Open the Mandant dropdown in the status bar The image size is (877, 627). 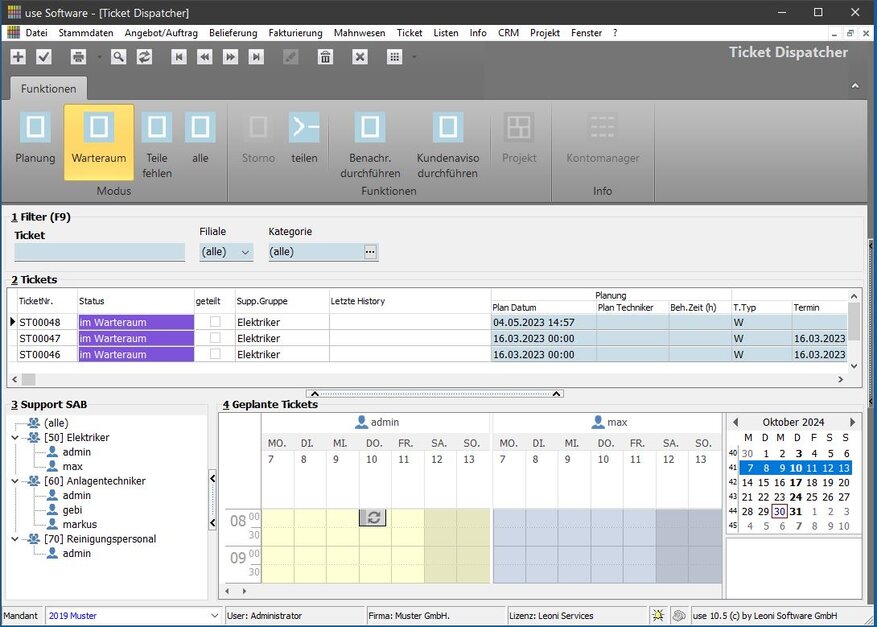click(214, 616)
